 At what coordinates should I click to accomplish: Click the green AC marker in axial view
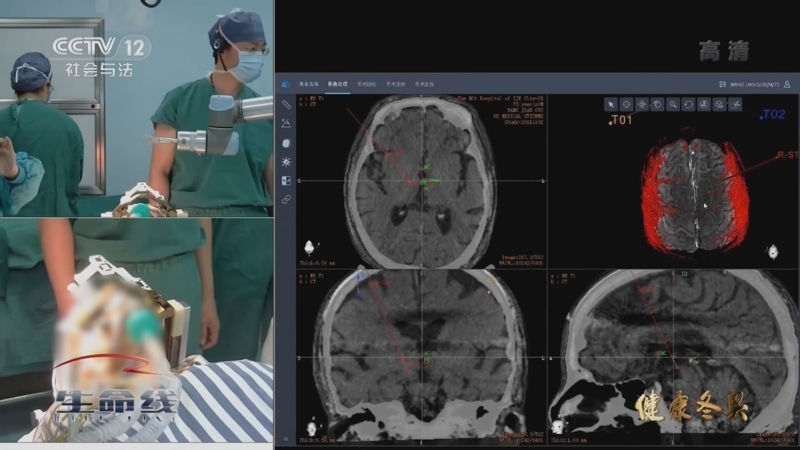[x=427, y=167]
